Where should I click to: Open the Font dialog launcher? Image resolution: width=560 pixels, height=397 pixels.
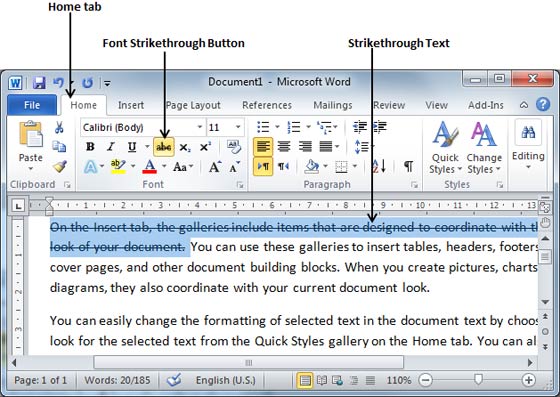click(x=240, y=185)
